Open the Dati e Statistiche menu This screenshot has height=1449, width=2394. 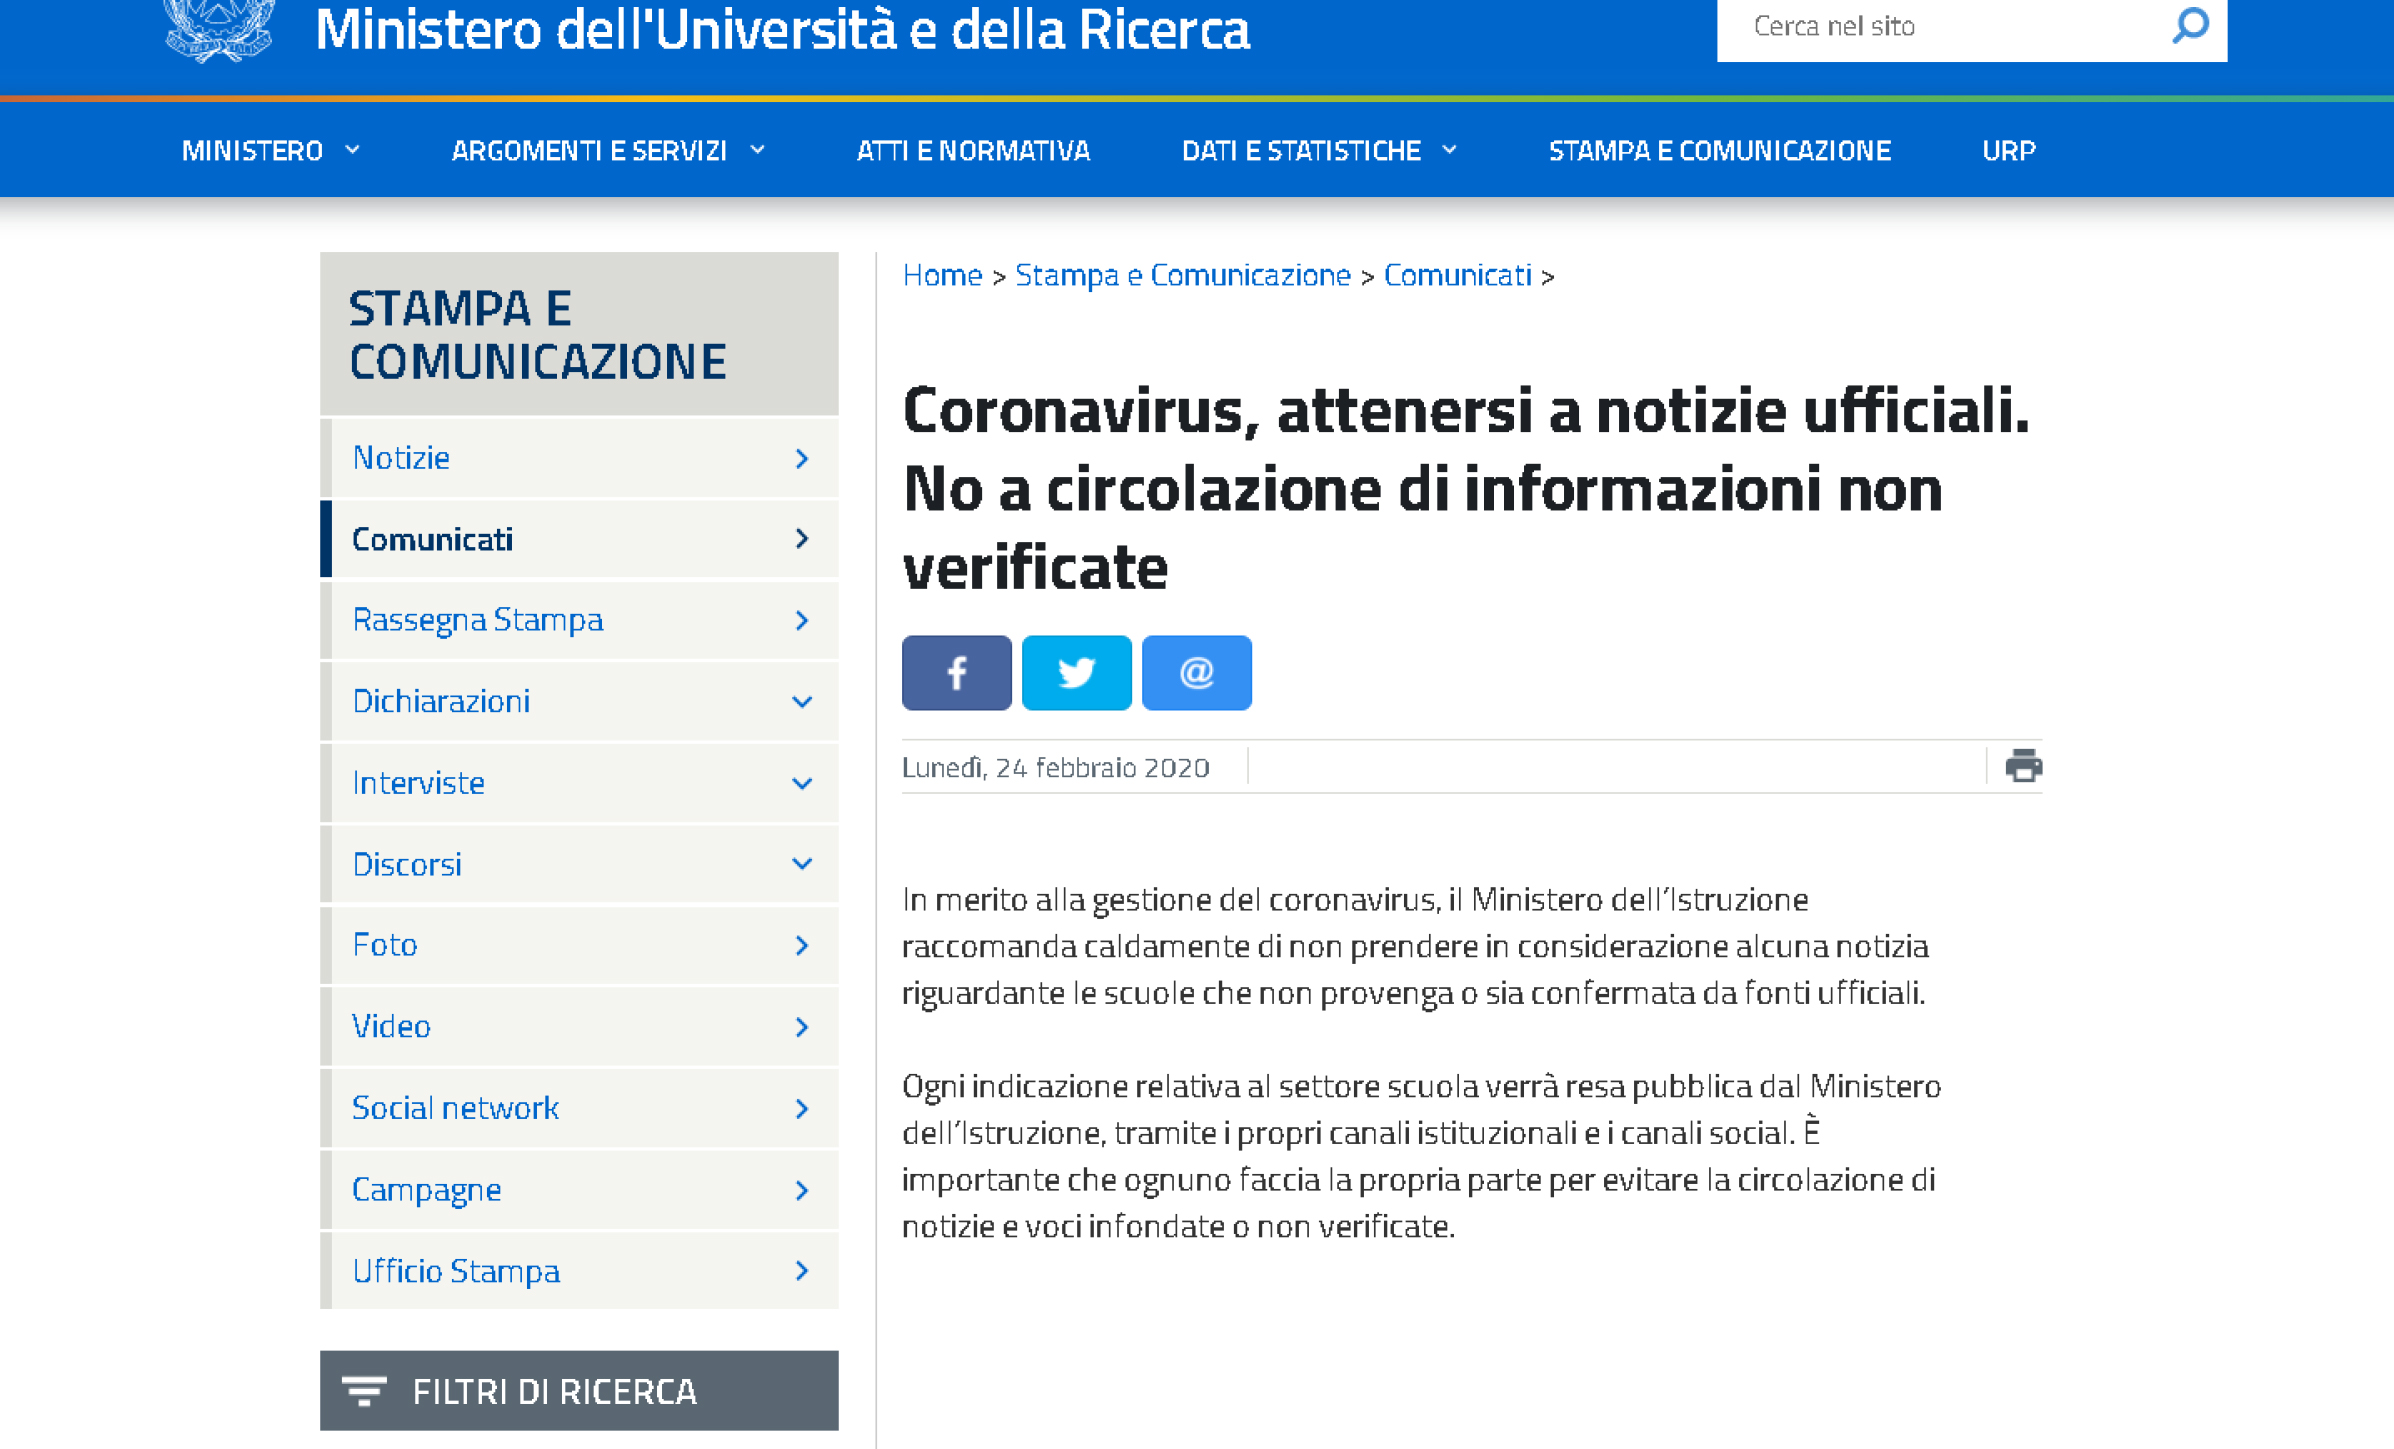pyautogui.click(x=1318, y=151)
